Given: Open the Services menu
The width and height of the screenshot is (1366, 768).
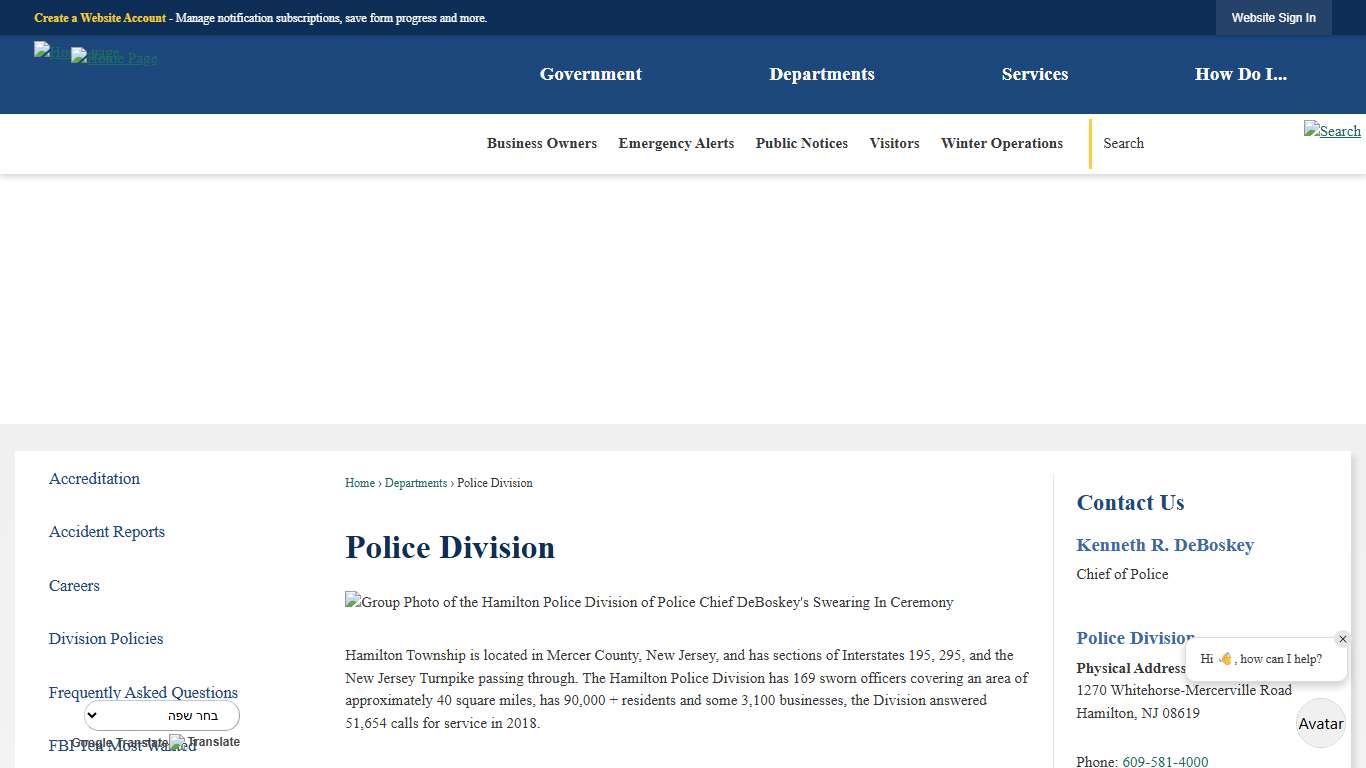Looking at the screenshot, I should point(1035,74).
